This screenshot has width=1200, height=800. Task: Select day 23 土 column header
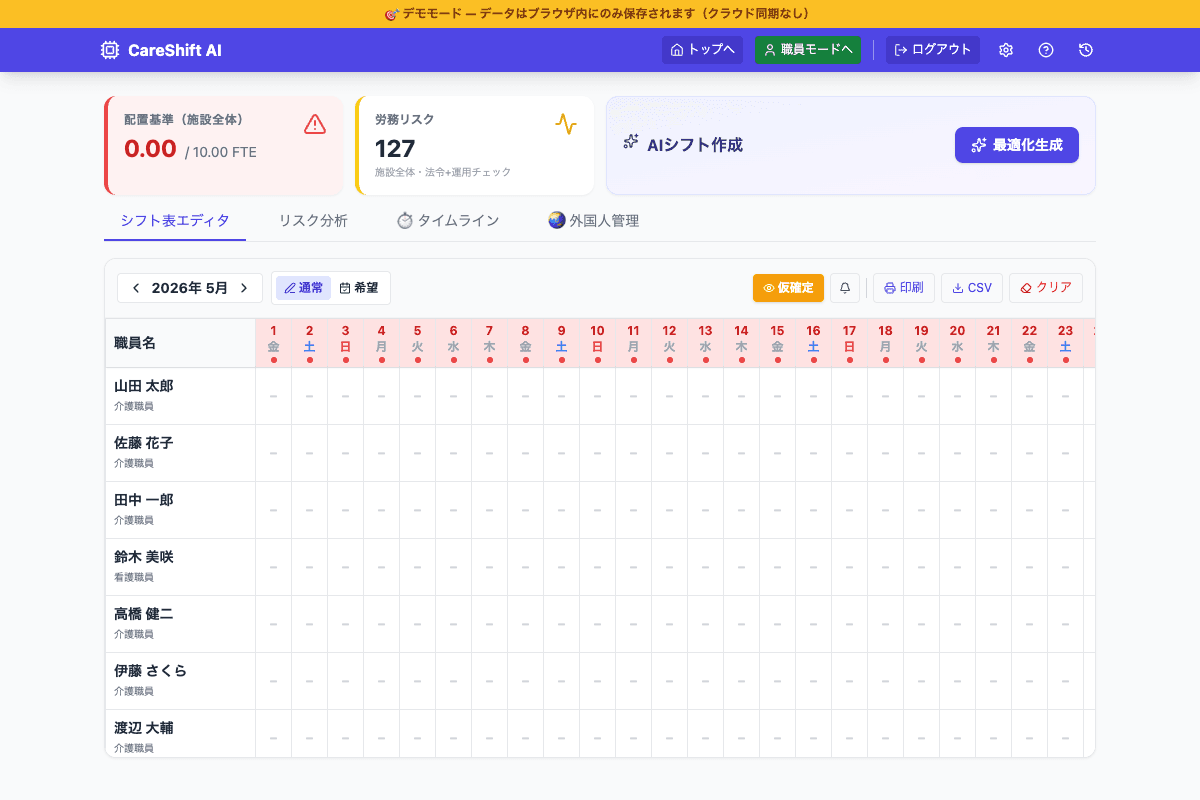1065,343
